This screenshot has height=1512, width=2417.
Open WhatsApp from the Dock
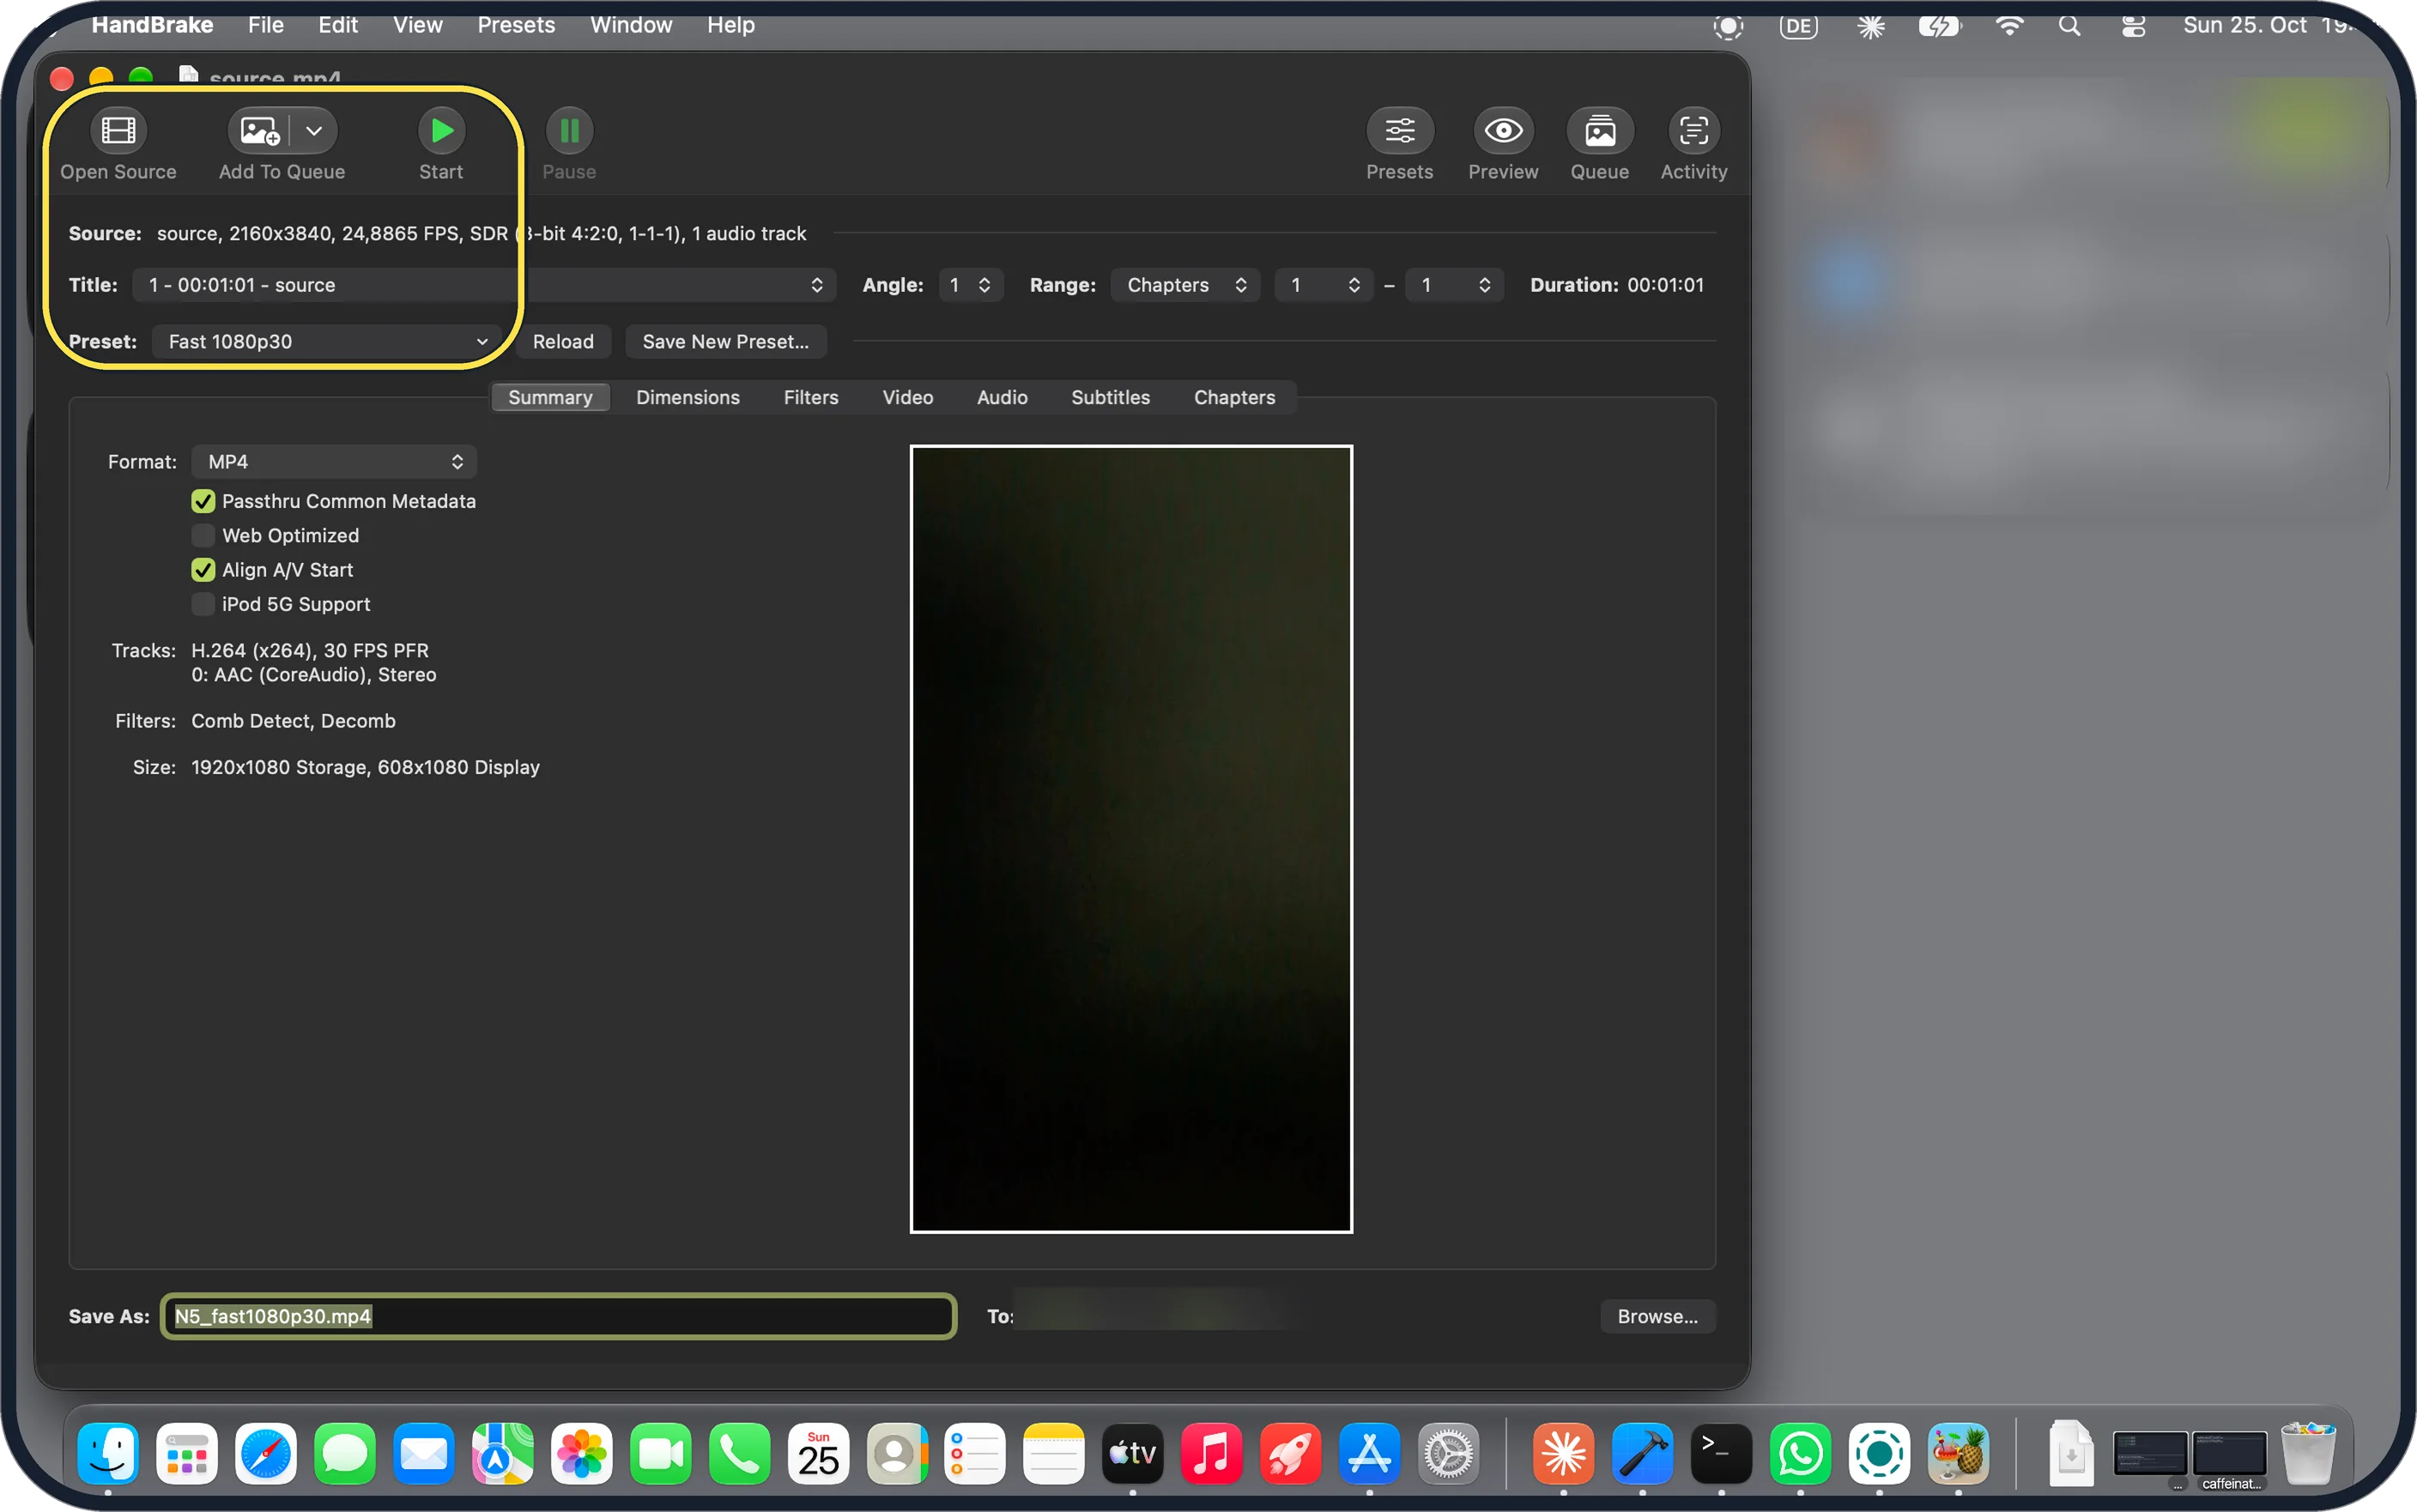(x=1800, y=1452)
